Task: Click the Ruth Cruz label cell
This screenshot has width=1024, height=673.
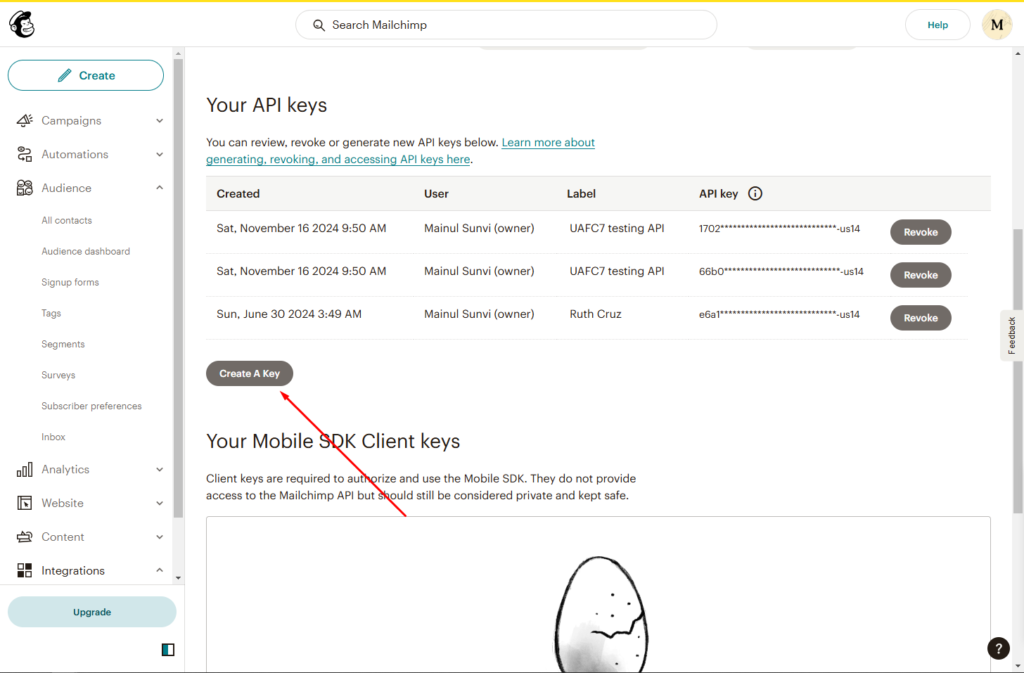Action: pos(595,314)
